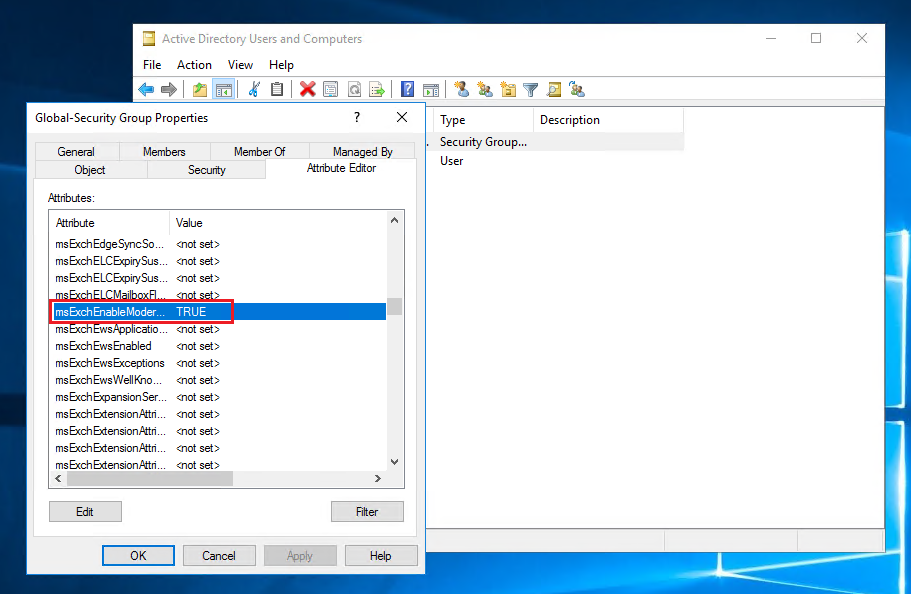Open the Help menu
Viewport: 911px width, 594px height.
pos(281,65)
